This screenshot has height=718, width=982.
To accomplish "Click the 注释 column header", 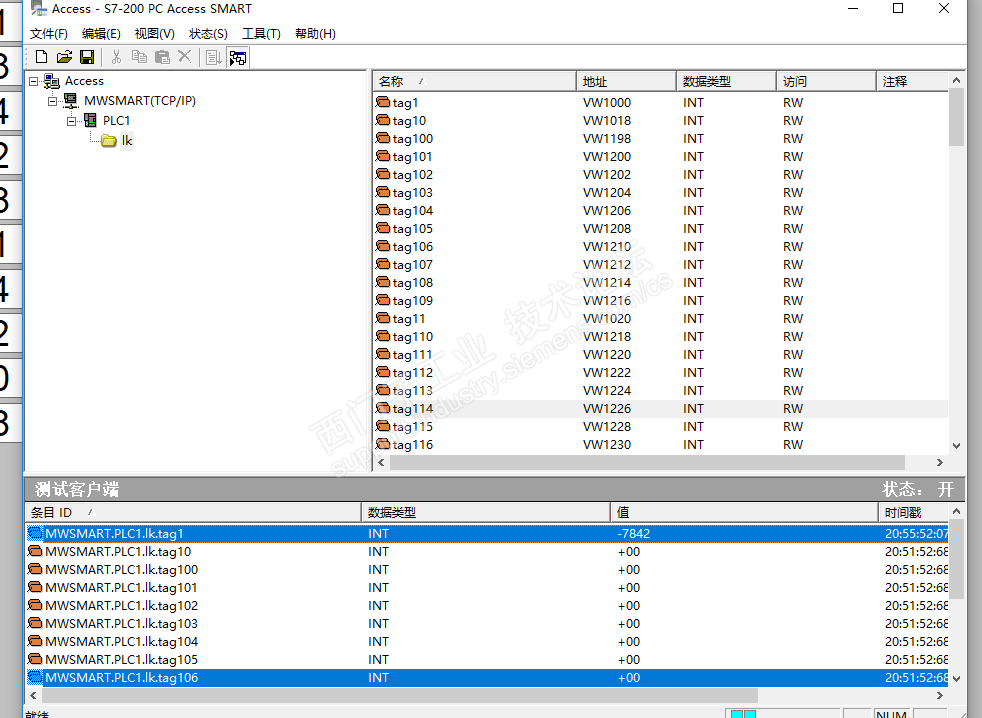I will point(912,81).
